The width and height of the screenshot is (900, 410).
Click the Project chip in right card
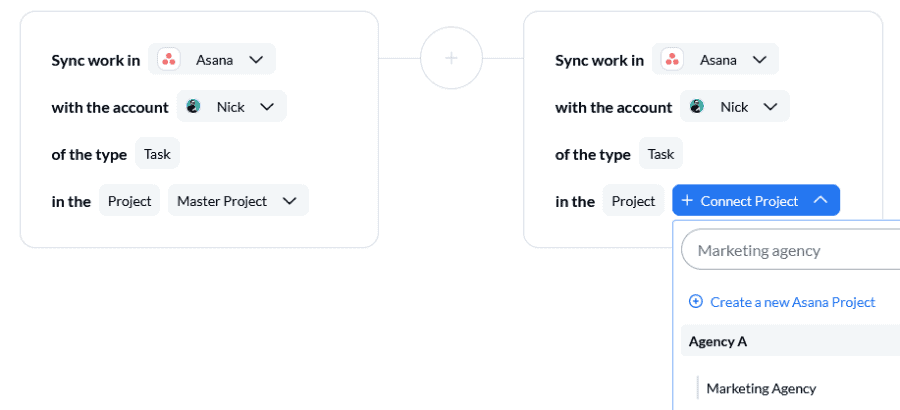pos(633,201)
